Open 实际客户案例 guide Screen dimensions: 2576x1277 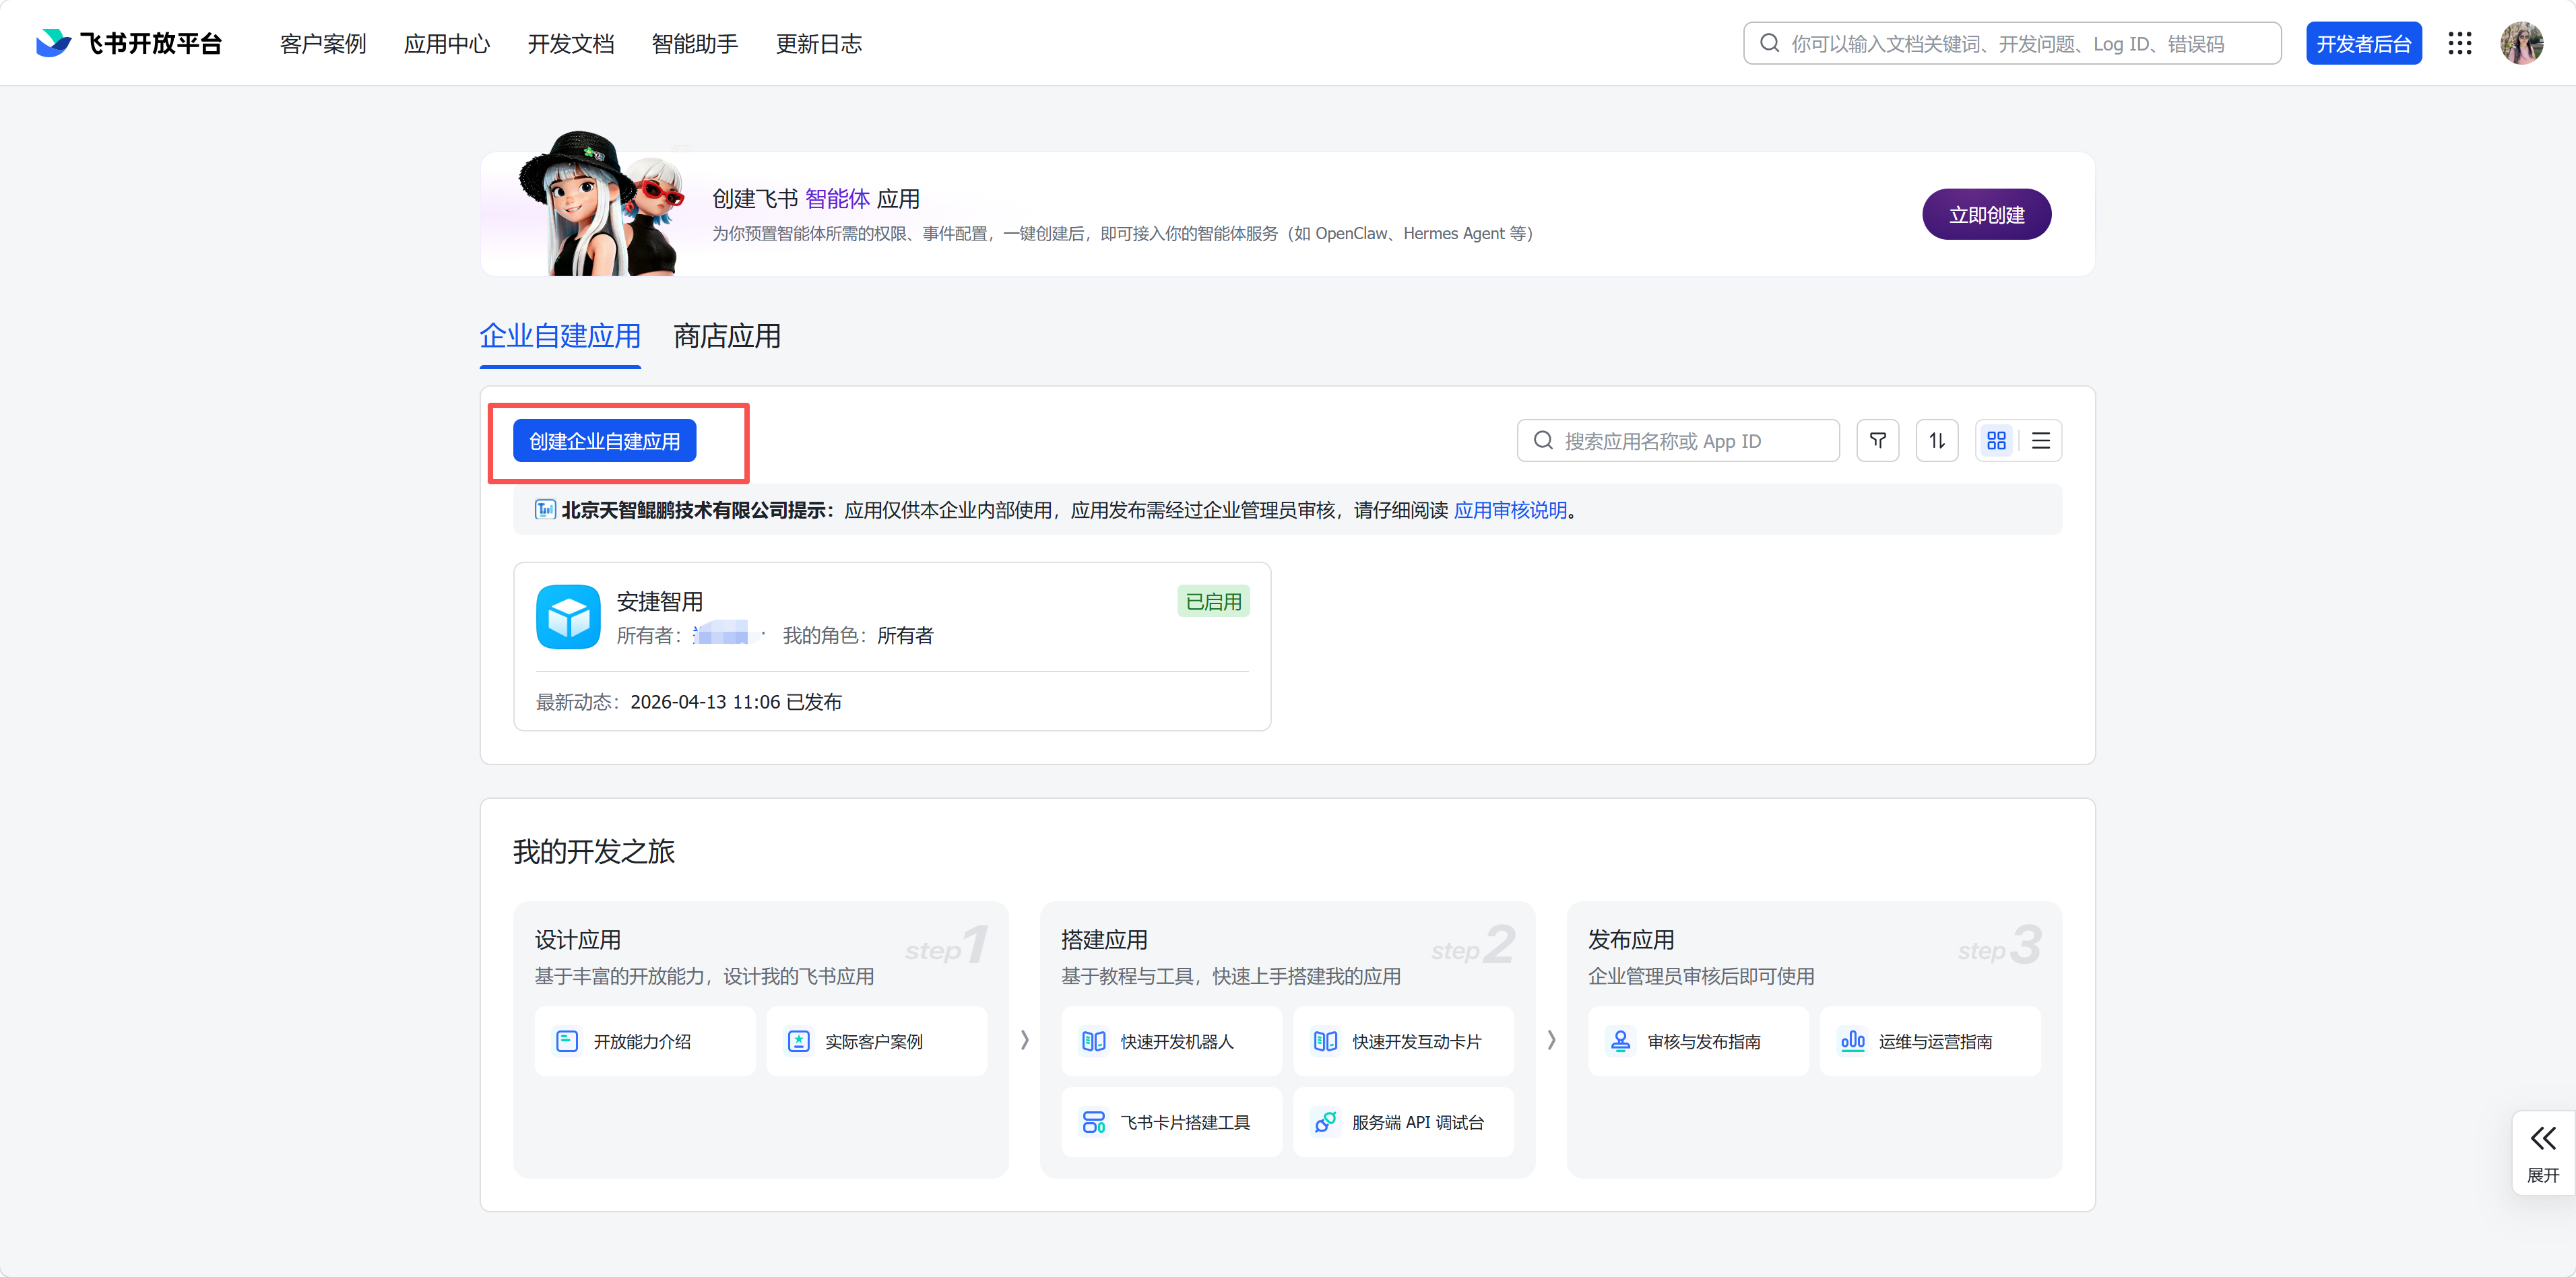(877, 1041)
